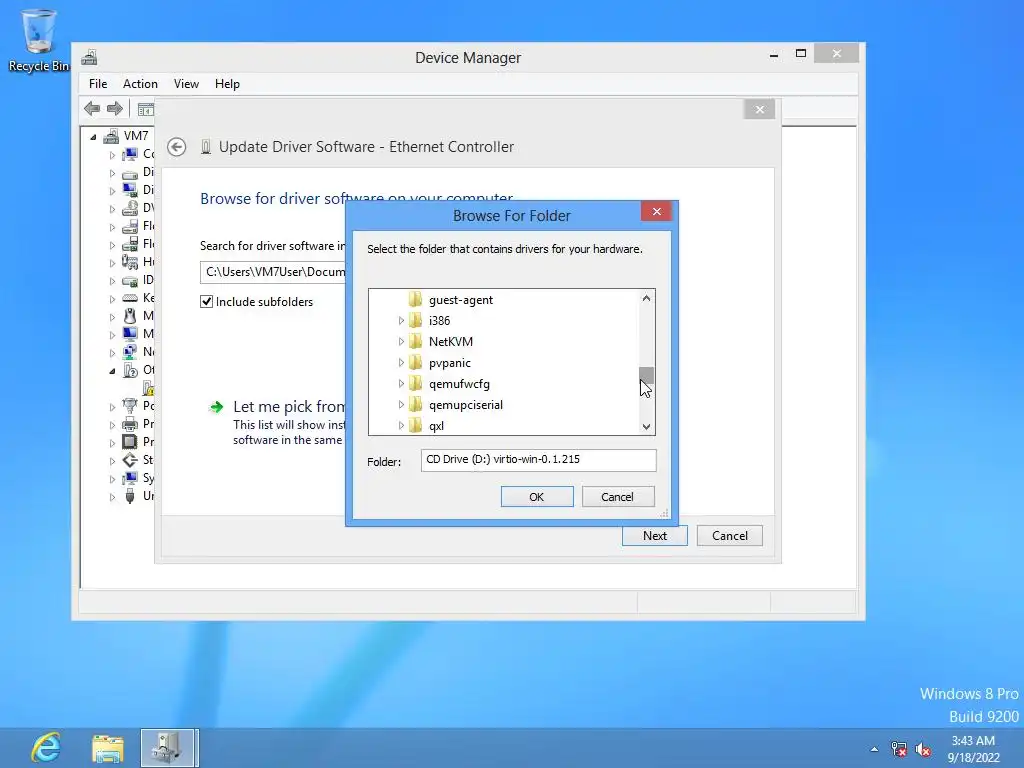Expand the i386 folder
1024x768 pixels.
click(x=401, y=321)
